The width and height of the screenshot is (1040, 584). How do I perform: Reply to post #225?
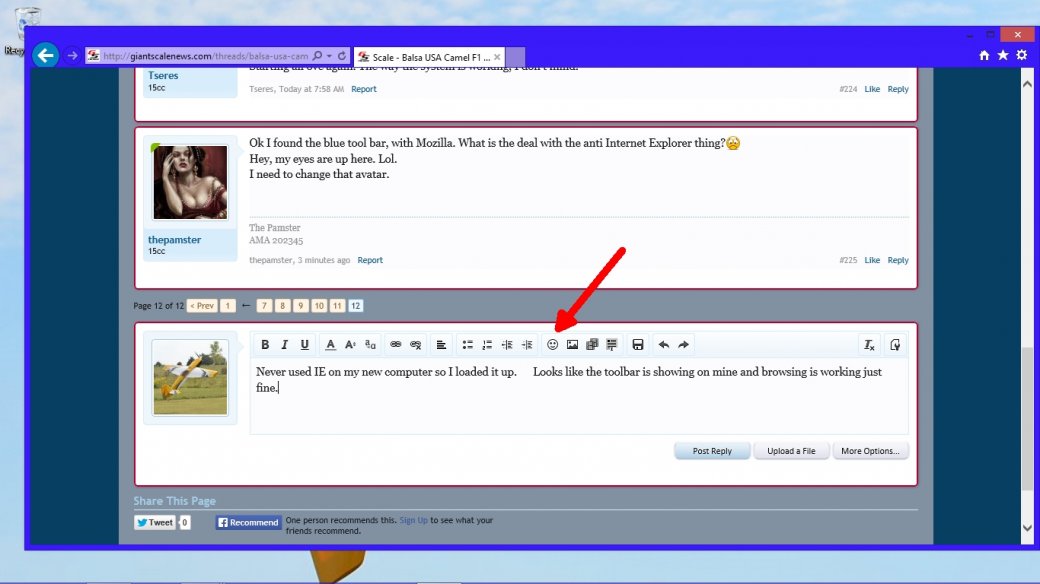pos(898,260)
